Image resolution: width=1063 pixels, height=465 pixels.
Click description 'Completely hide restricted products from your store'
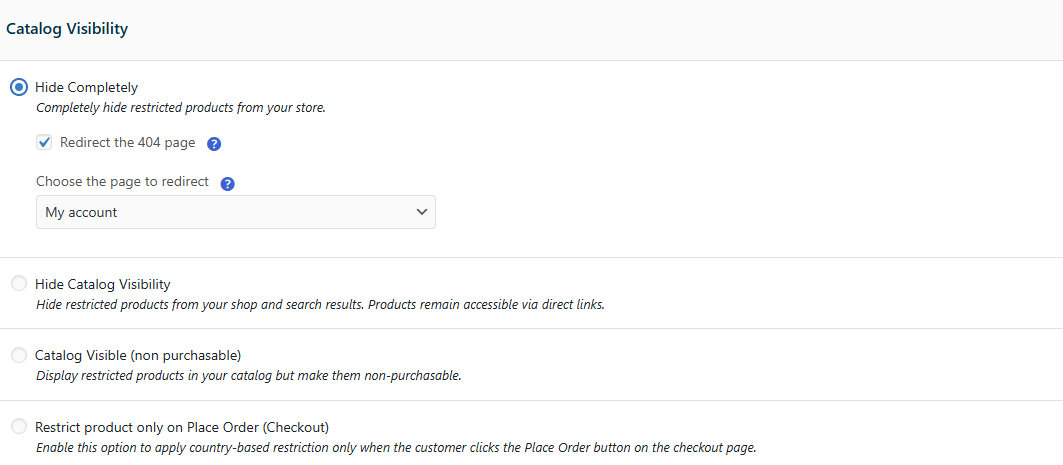point(180,108)
